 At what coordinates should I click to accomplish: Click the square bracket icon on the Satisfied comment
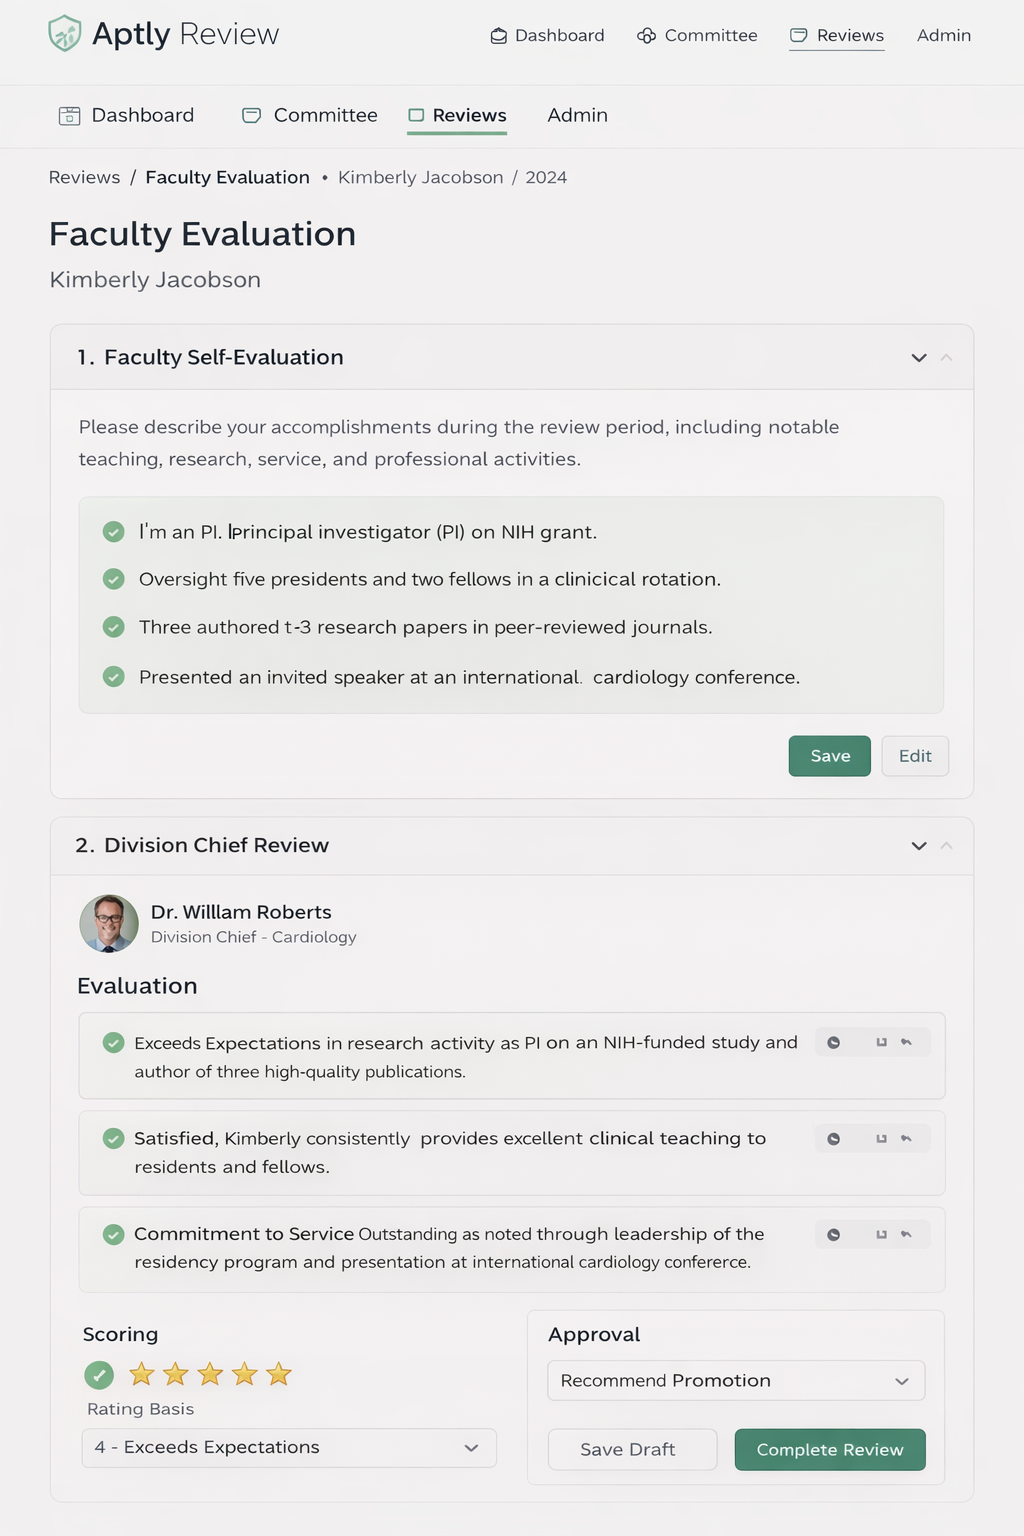(x=881, y=1139)
